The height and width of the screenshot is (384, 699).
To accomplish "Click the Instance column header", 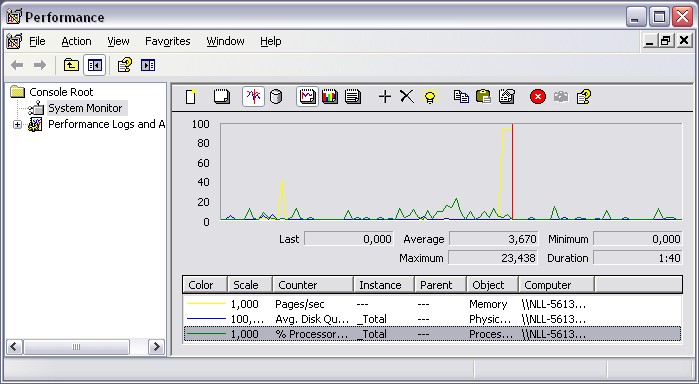I will point(384,285).
